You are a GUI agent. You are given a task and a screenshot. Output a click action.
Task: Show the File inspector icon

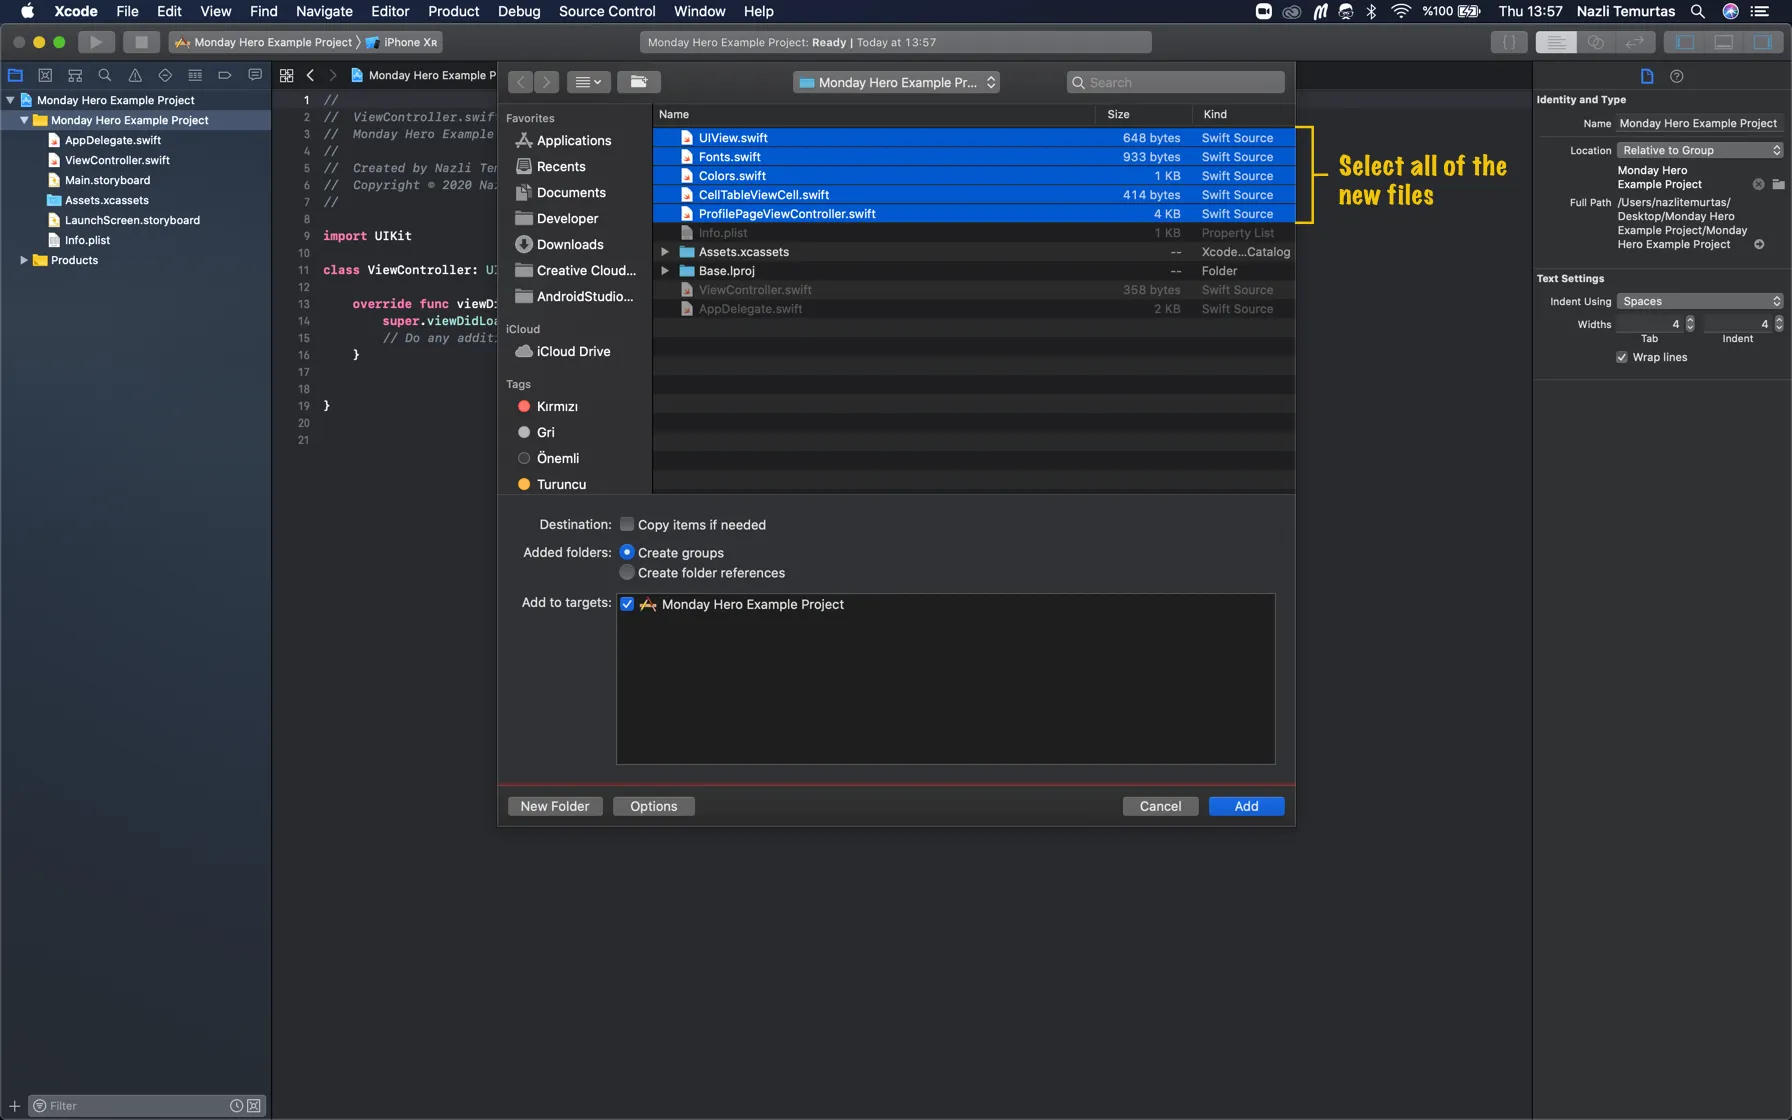tap(1647, 76)
